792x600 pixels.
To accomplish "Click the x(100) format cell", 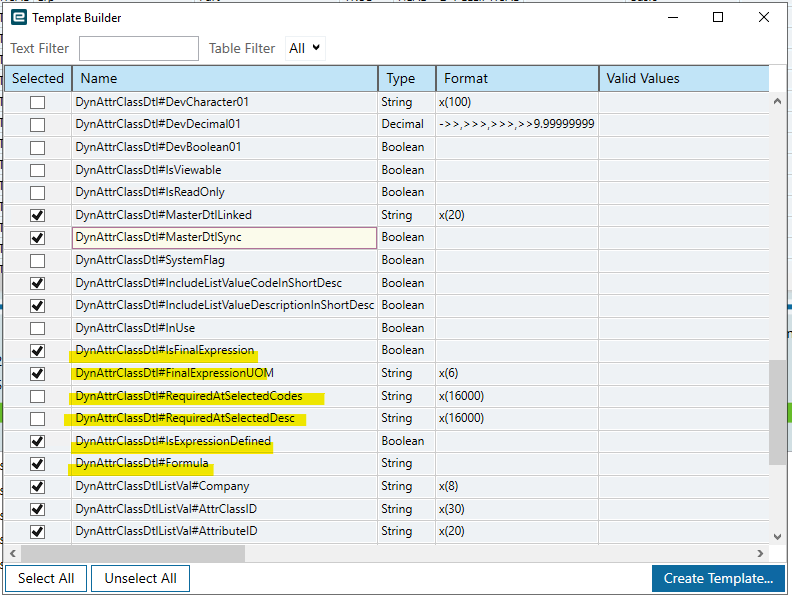I will pyautogui.click(x=517, y=102).
